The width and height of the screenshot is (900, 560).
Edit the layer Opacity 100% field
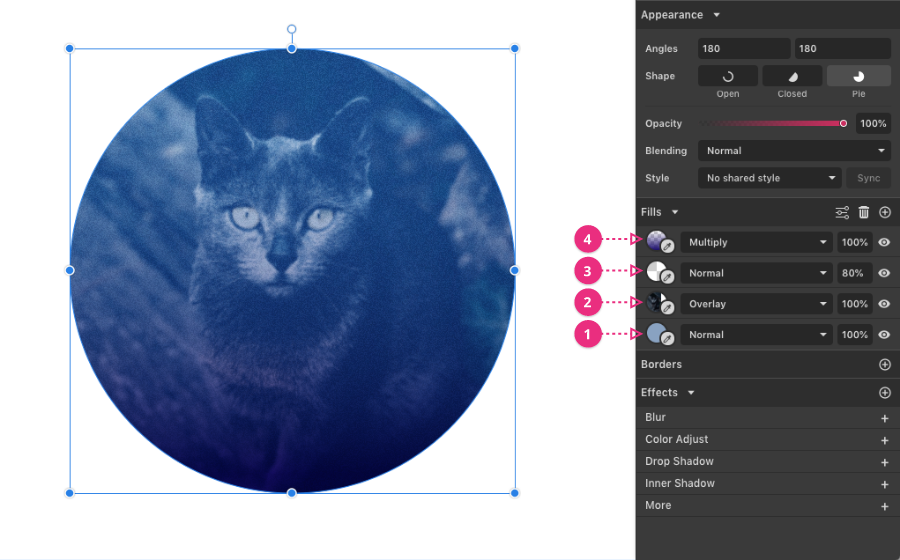coord(873,123)
